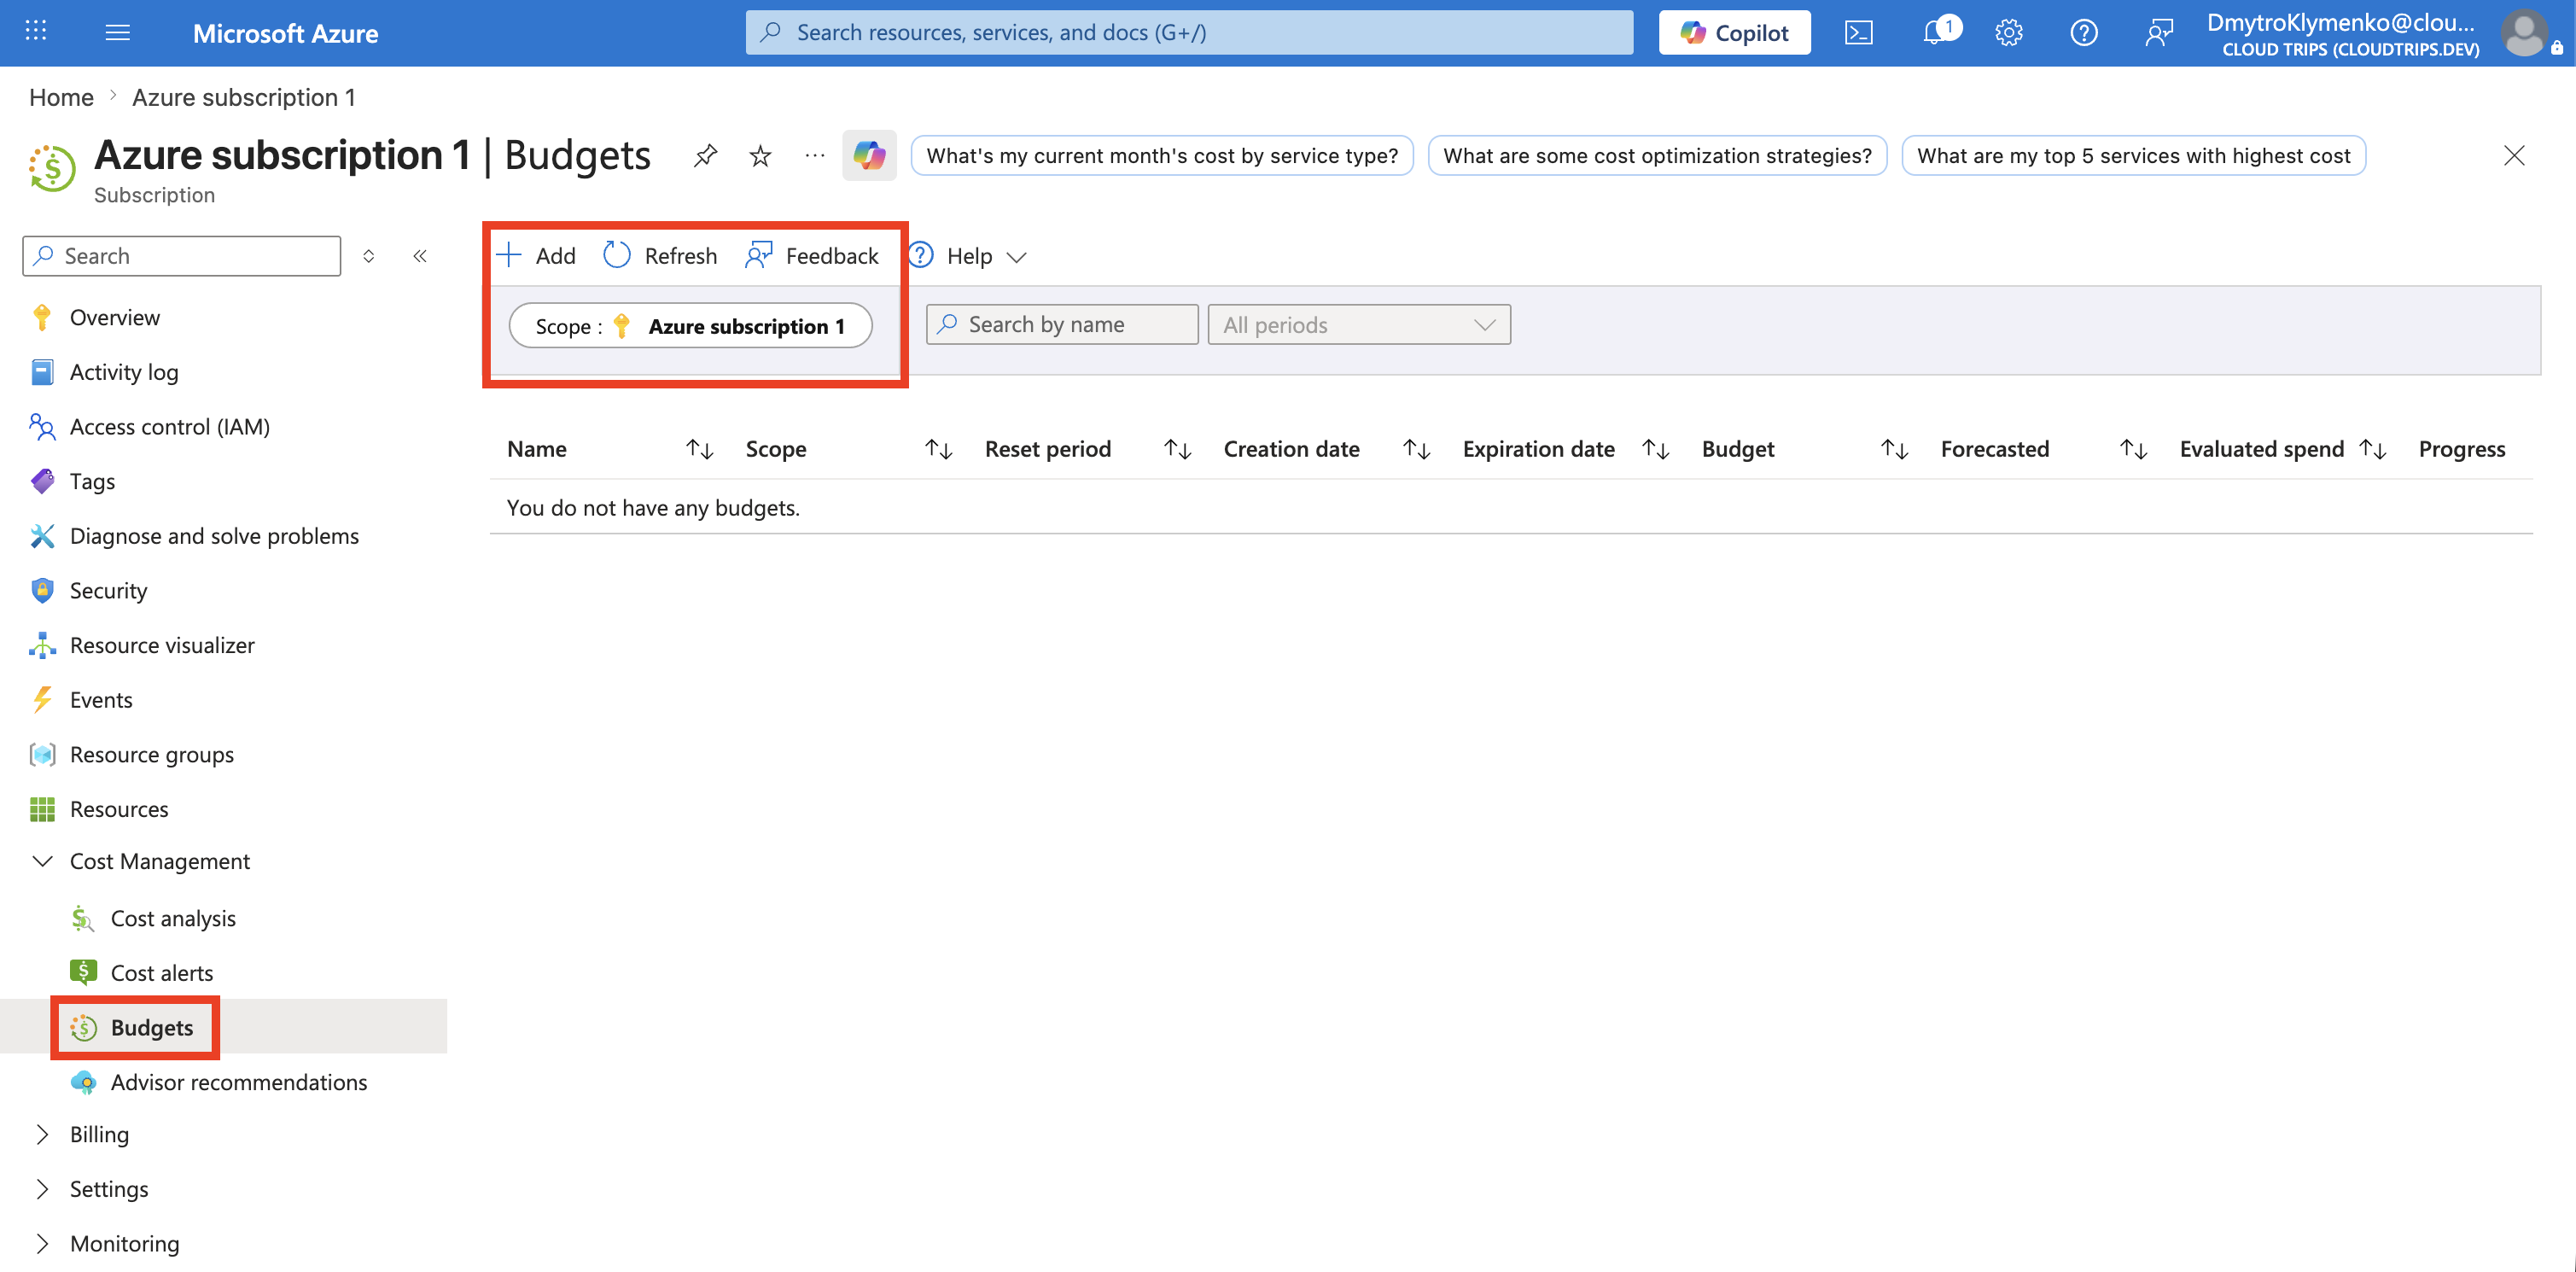Expand the Monitoring group
Image resolution: width=2576 pixels, height=1272 pixels.
click(124, 1243)
